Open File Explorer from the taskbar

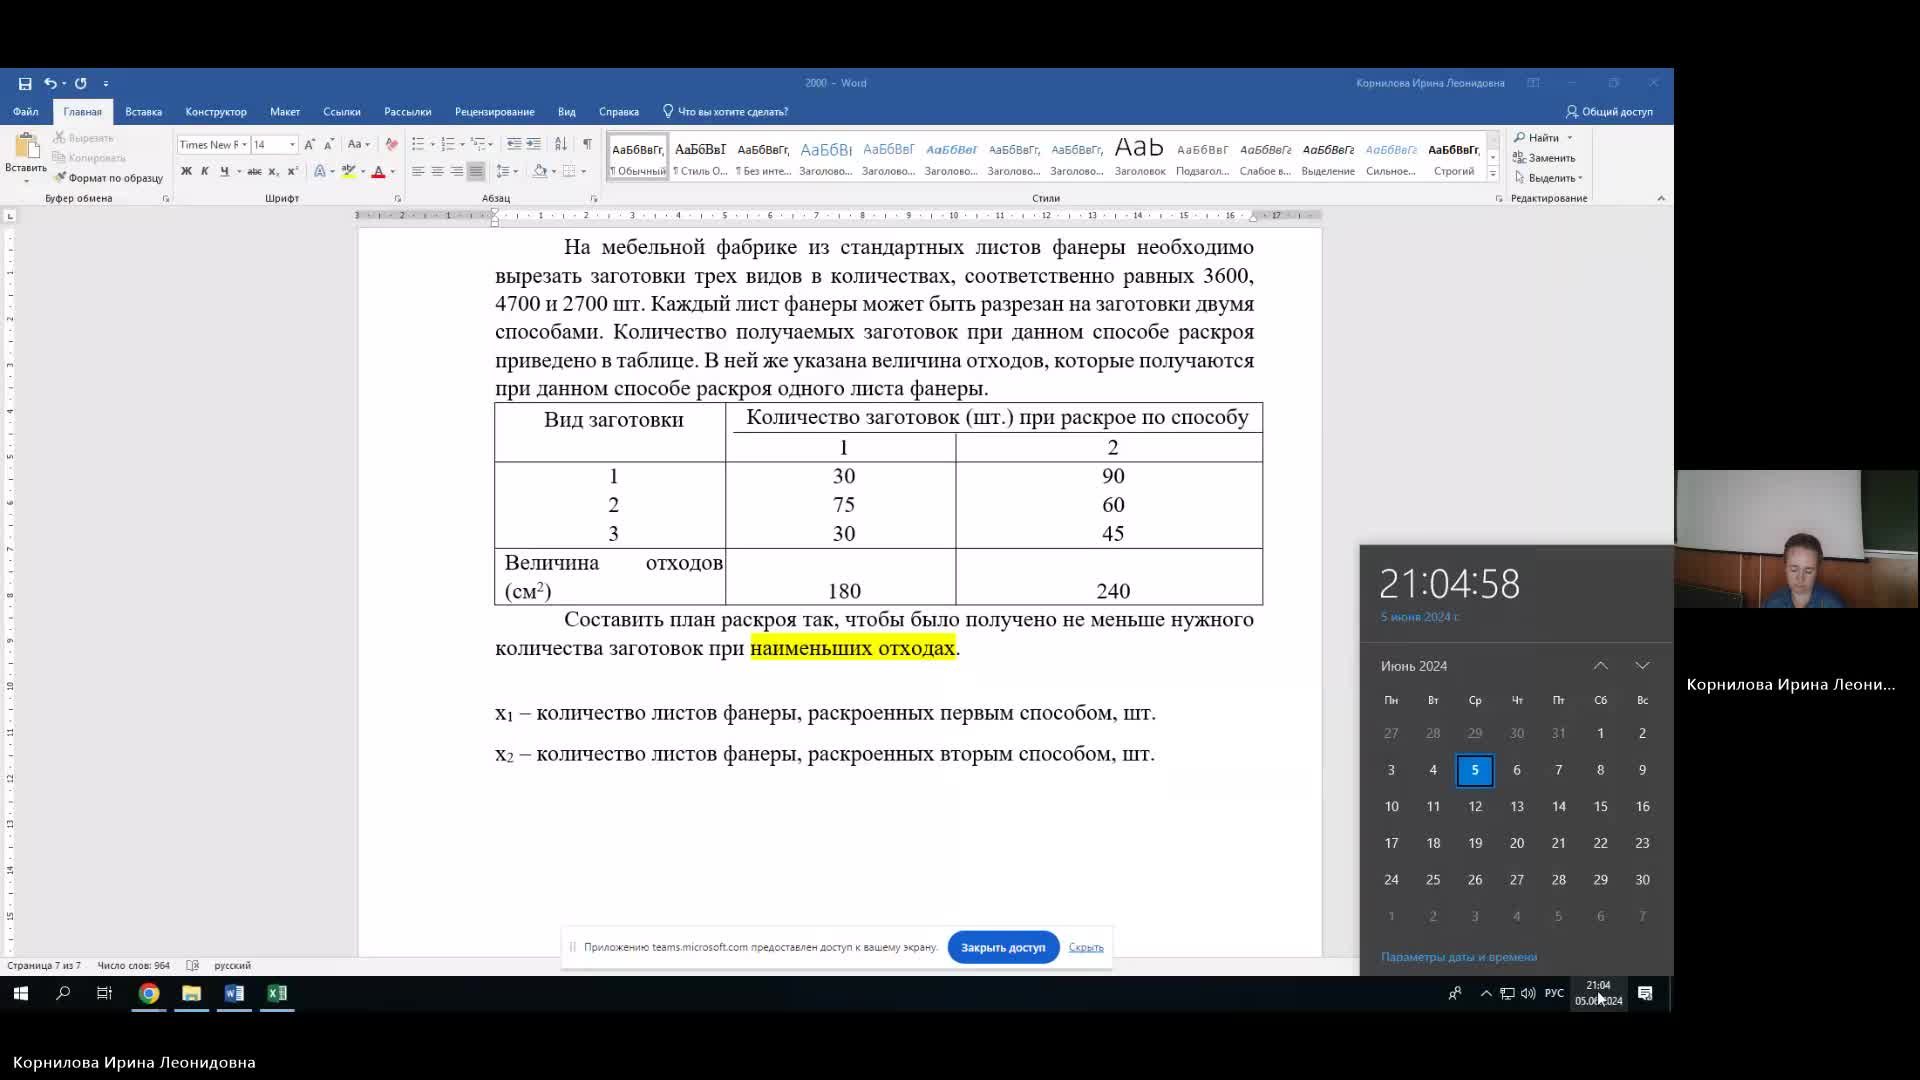pos(191,993)
